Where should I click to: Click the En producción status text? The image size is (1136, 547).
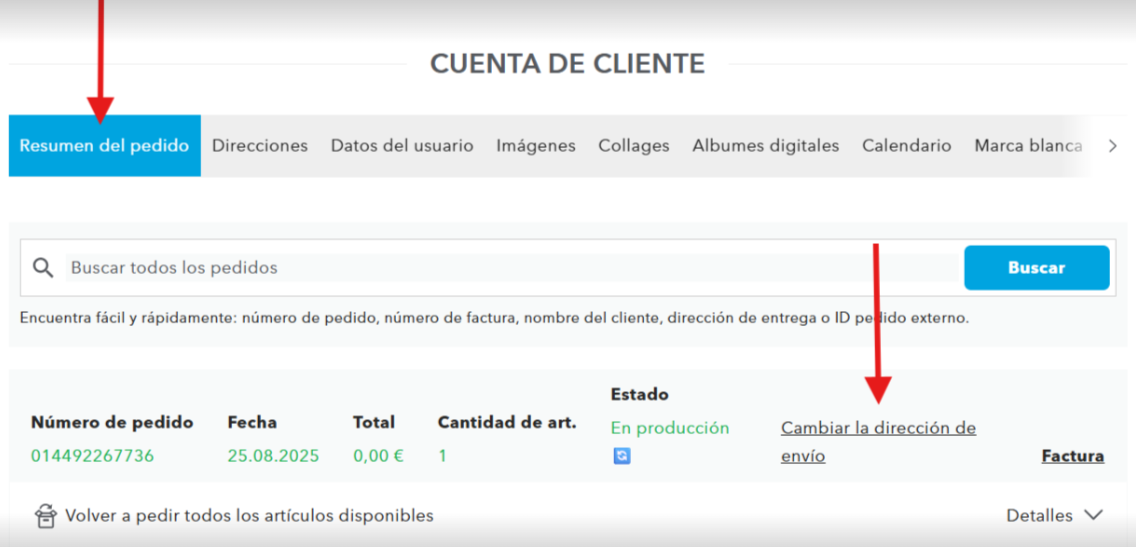click(670, 428)
